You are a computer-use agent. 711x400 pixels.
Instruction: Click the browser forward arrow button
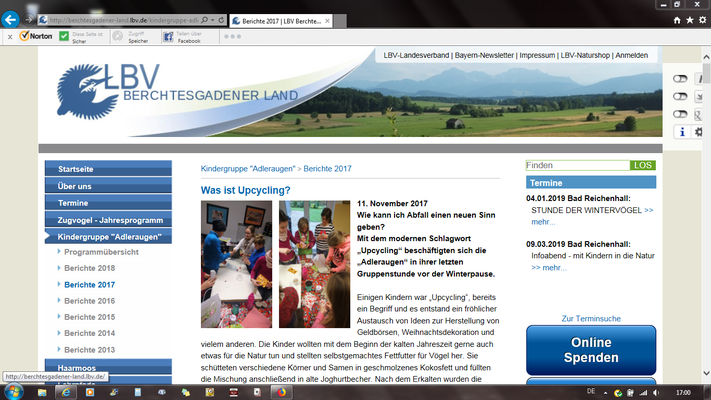29,20
